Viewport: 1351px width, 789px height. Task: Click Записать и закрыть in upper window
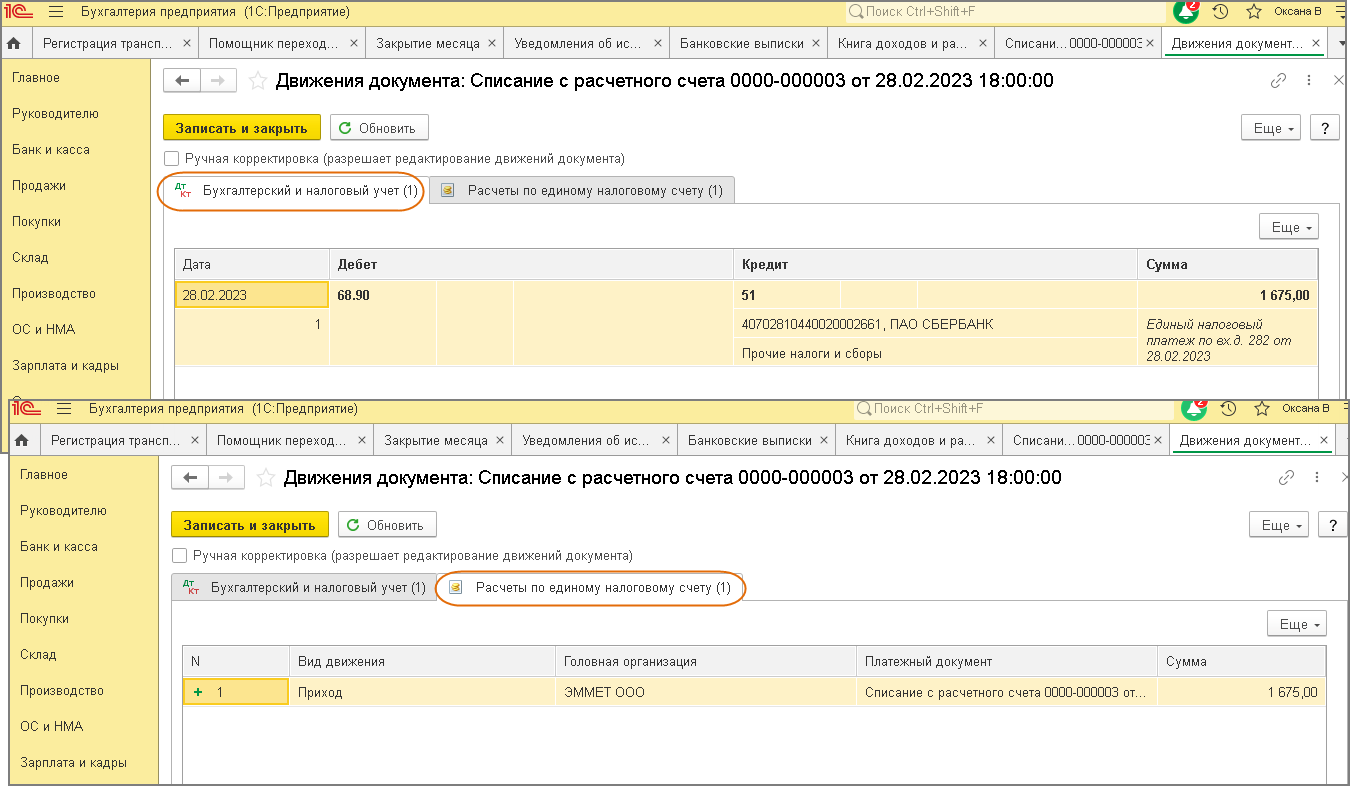[x=242, y=128]
